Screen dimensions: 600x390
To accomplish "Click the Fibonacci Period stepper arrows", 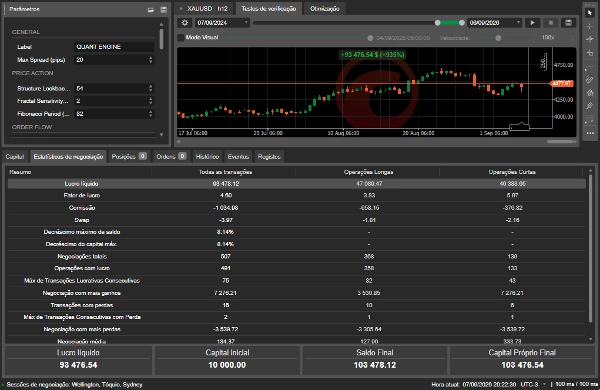I will click(x=150, y=114).
